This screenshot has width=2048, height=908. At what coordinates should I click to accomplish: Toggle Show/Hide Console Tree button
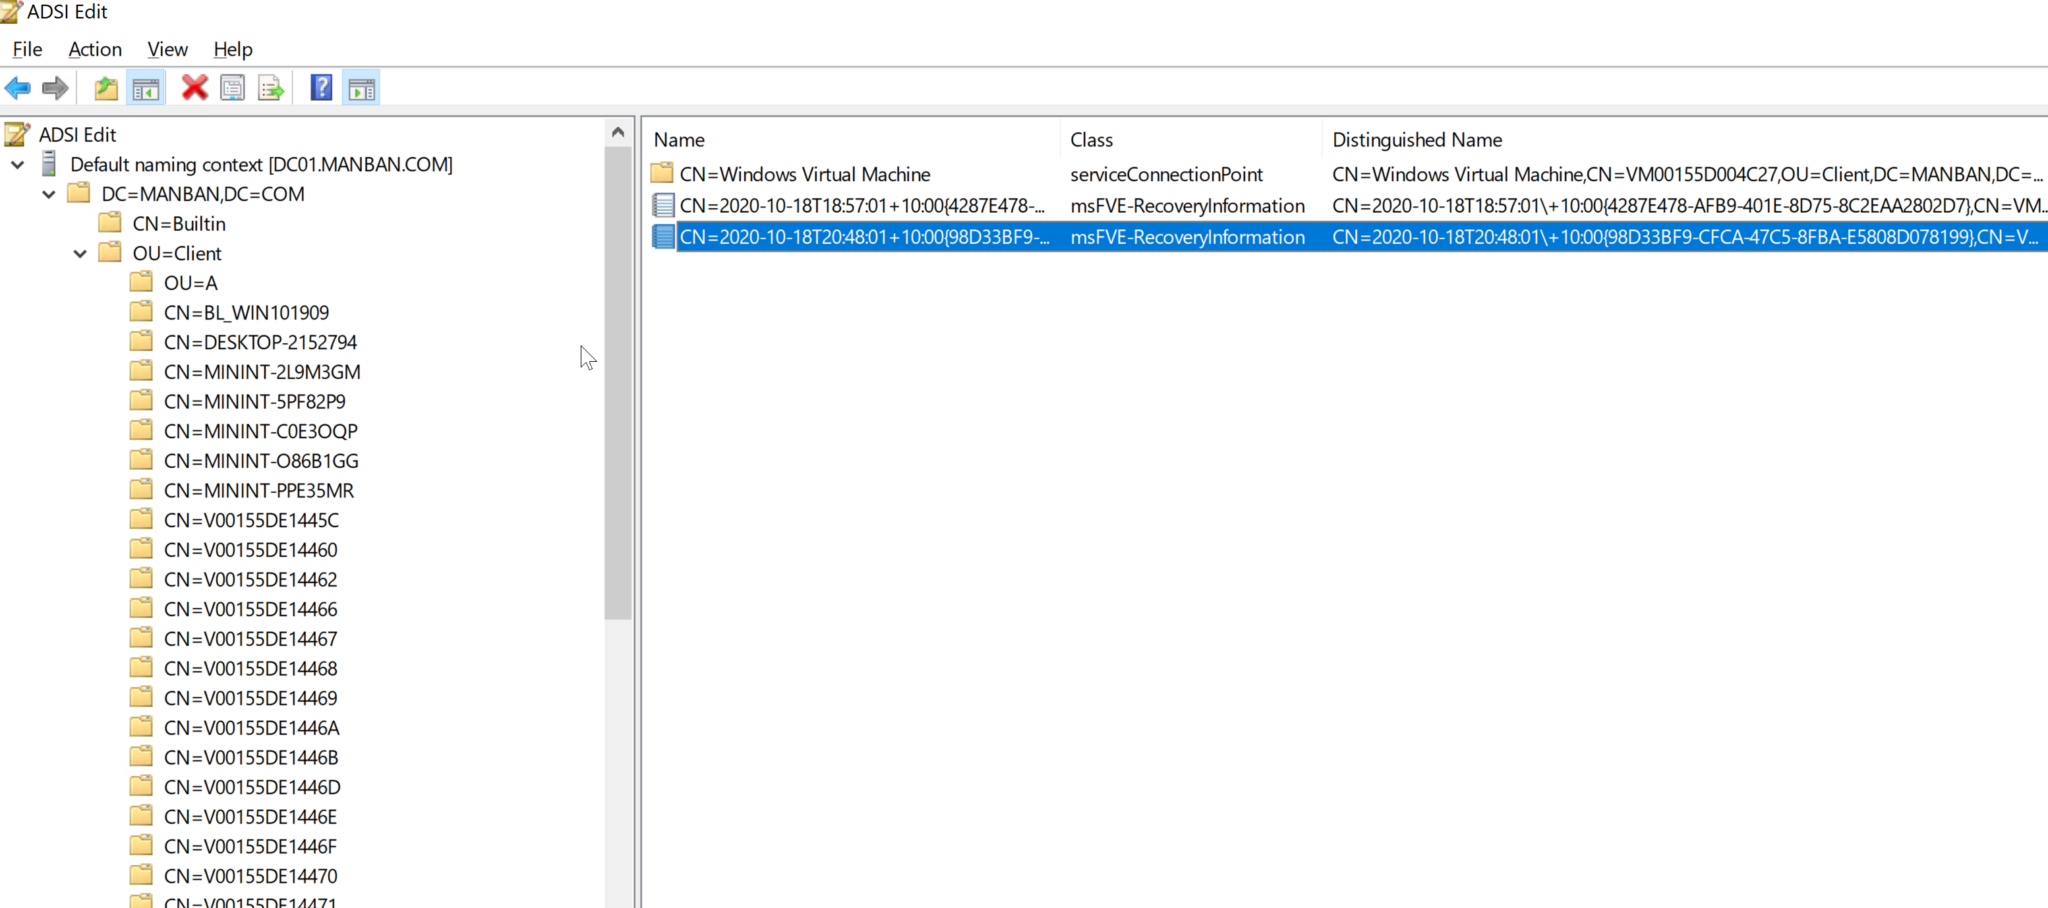pyautogui.click(x=146, y=88)
